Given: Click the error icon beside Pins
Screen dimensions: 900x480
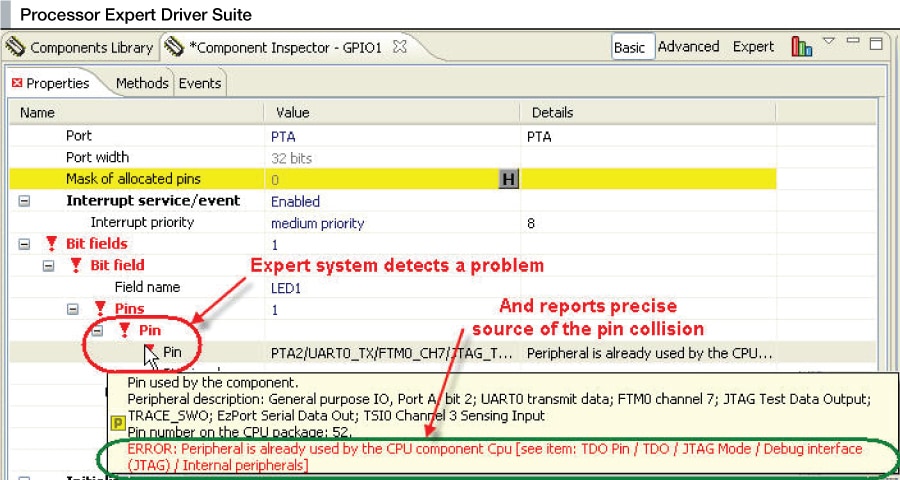Looking at the screenshot, I should 100,308.
